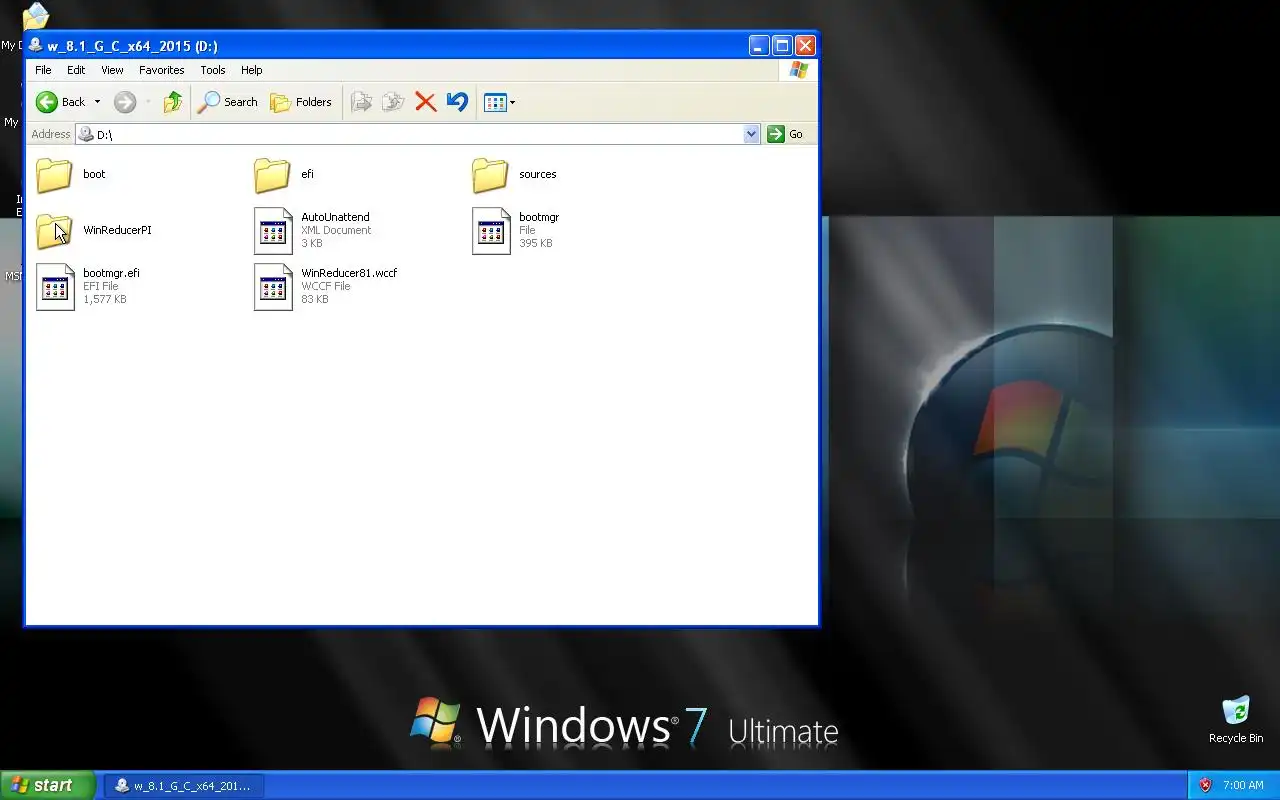Click the Up folder toolbar icon

pyautogui.click(x=173, y=102)
